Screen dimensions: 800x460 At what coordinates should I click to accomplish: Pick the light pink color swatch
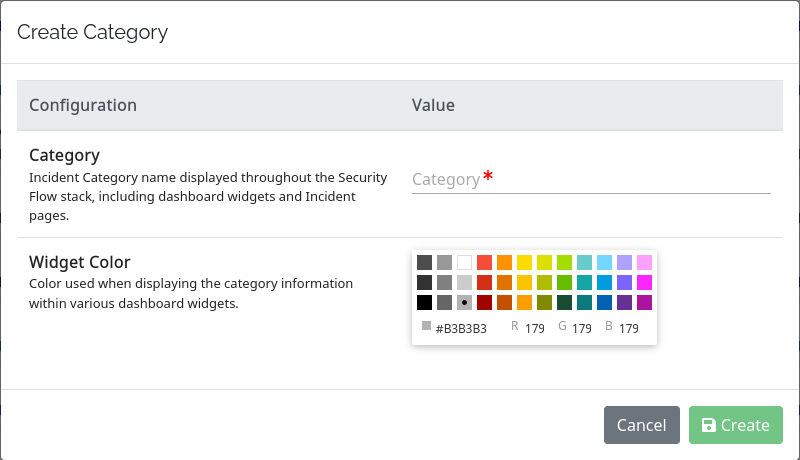pos(644,262)
